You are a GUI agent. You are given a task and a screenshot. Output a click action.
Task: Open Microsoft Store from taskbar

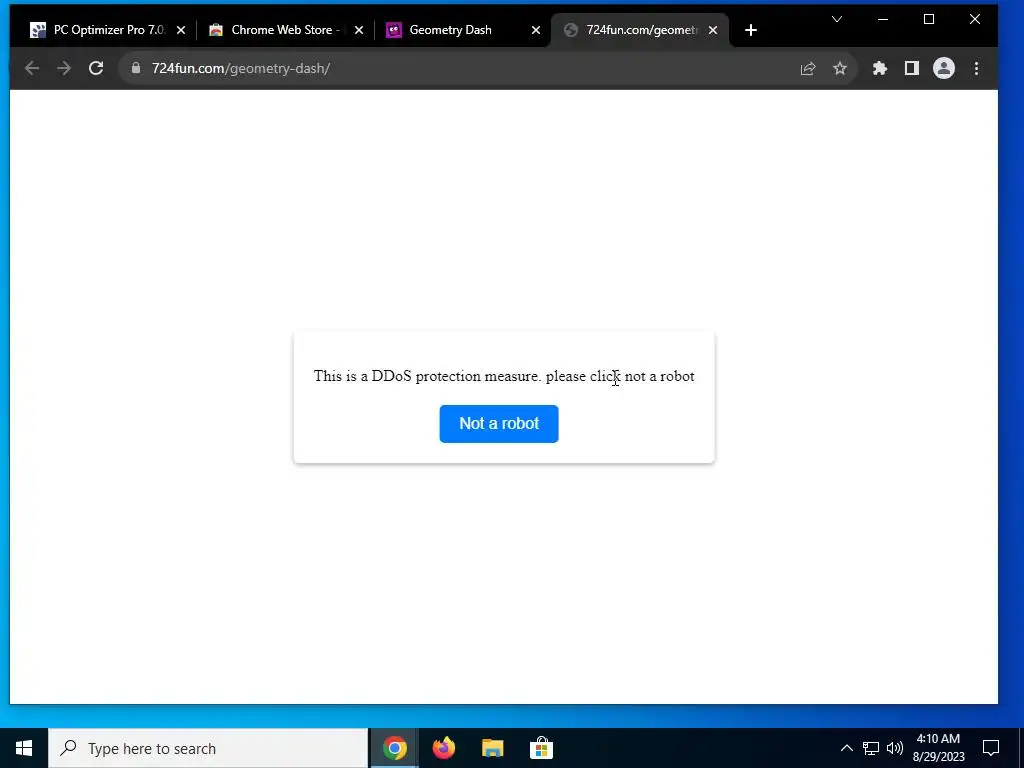tap(541, 748)
